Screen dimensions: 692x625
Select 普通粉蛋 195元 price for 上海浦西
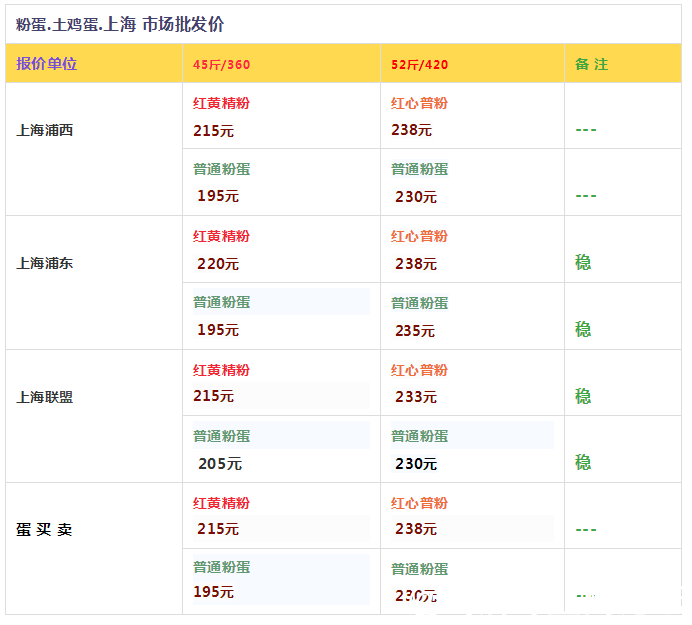point(218,196)
